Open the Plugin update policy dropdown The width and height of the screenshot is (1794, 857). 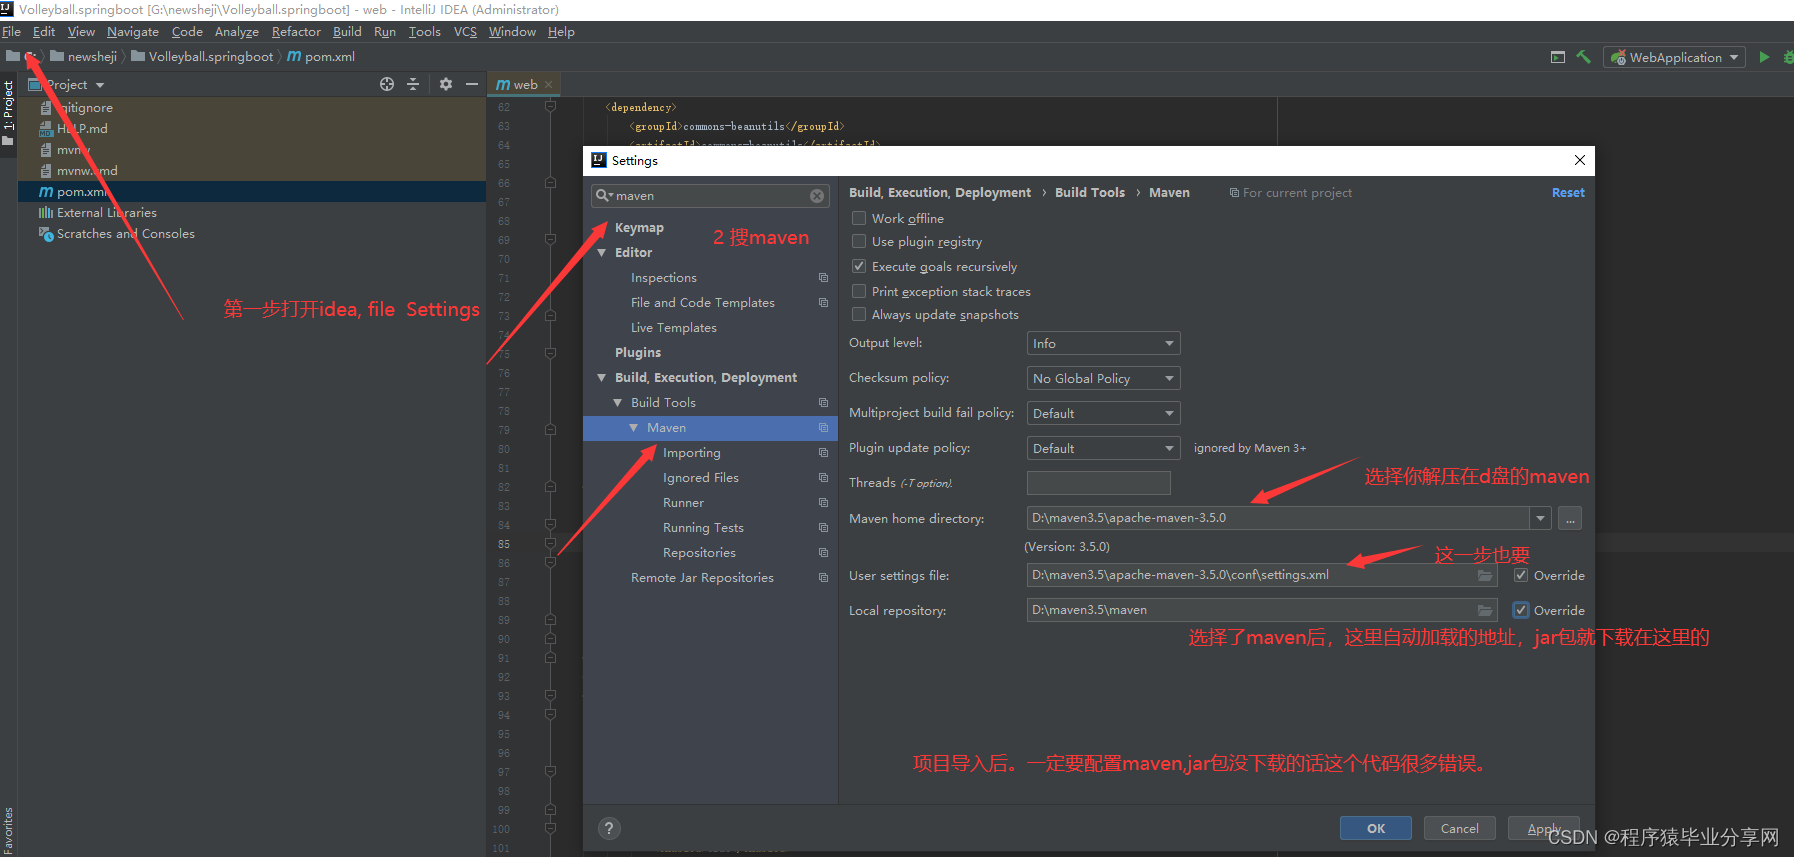(1104, 448)
